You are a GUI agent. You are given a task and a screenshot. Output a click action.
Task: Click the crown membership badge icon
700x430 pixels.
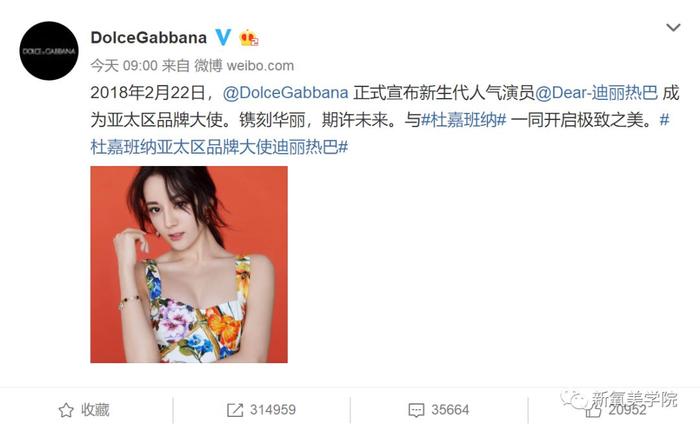click(x=250, y=38)
